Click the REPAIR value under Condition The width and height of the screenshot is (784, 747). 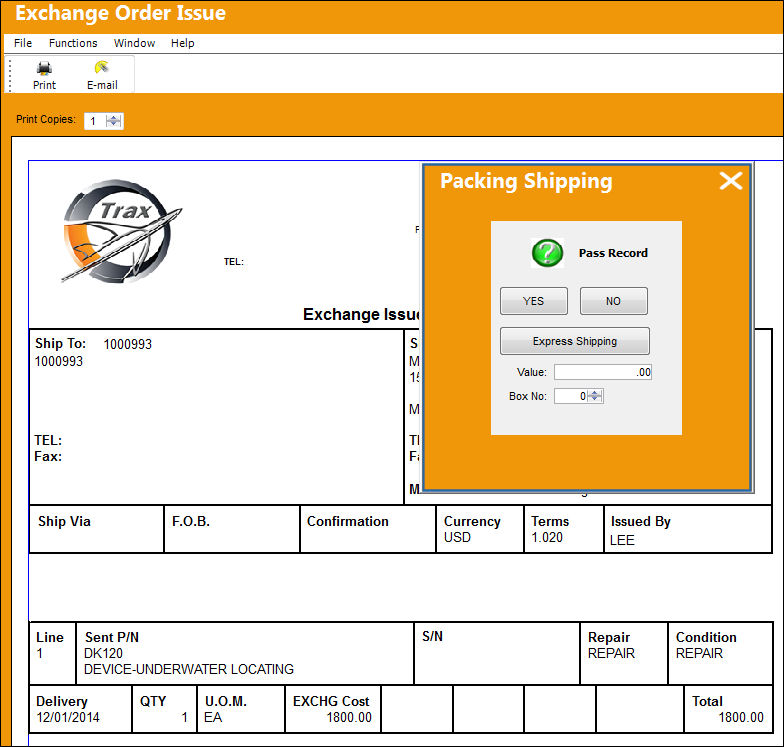pos(699,654)
